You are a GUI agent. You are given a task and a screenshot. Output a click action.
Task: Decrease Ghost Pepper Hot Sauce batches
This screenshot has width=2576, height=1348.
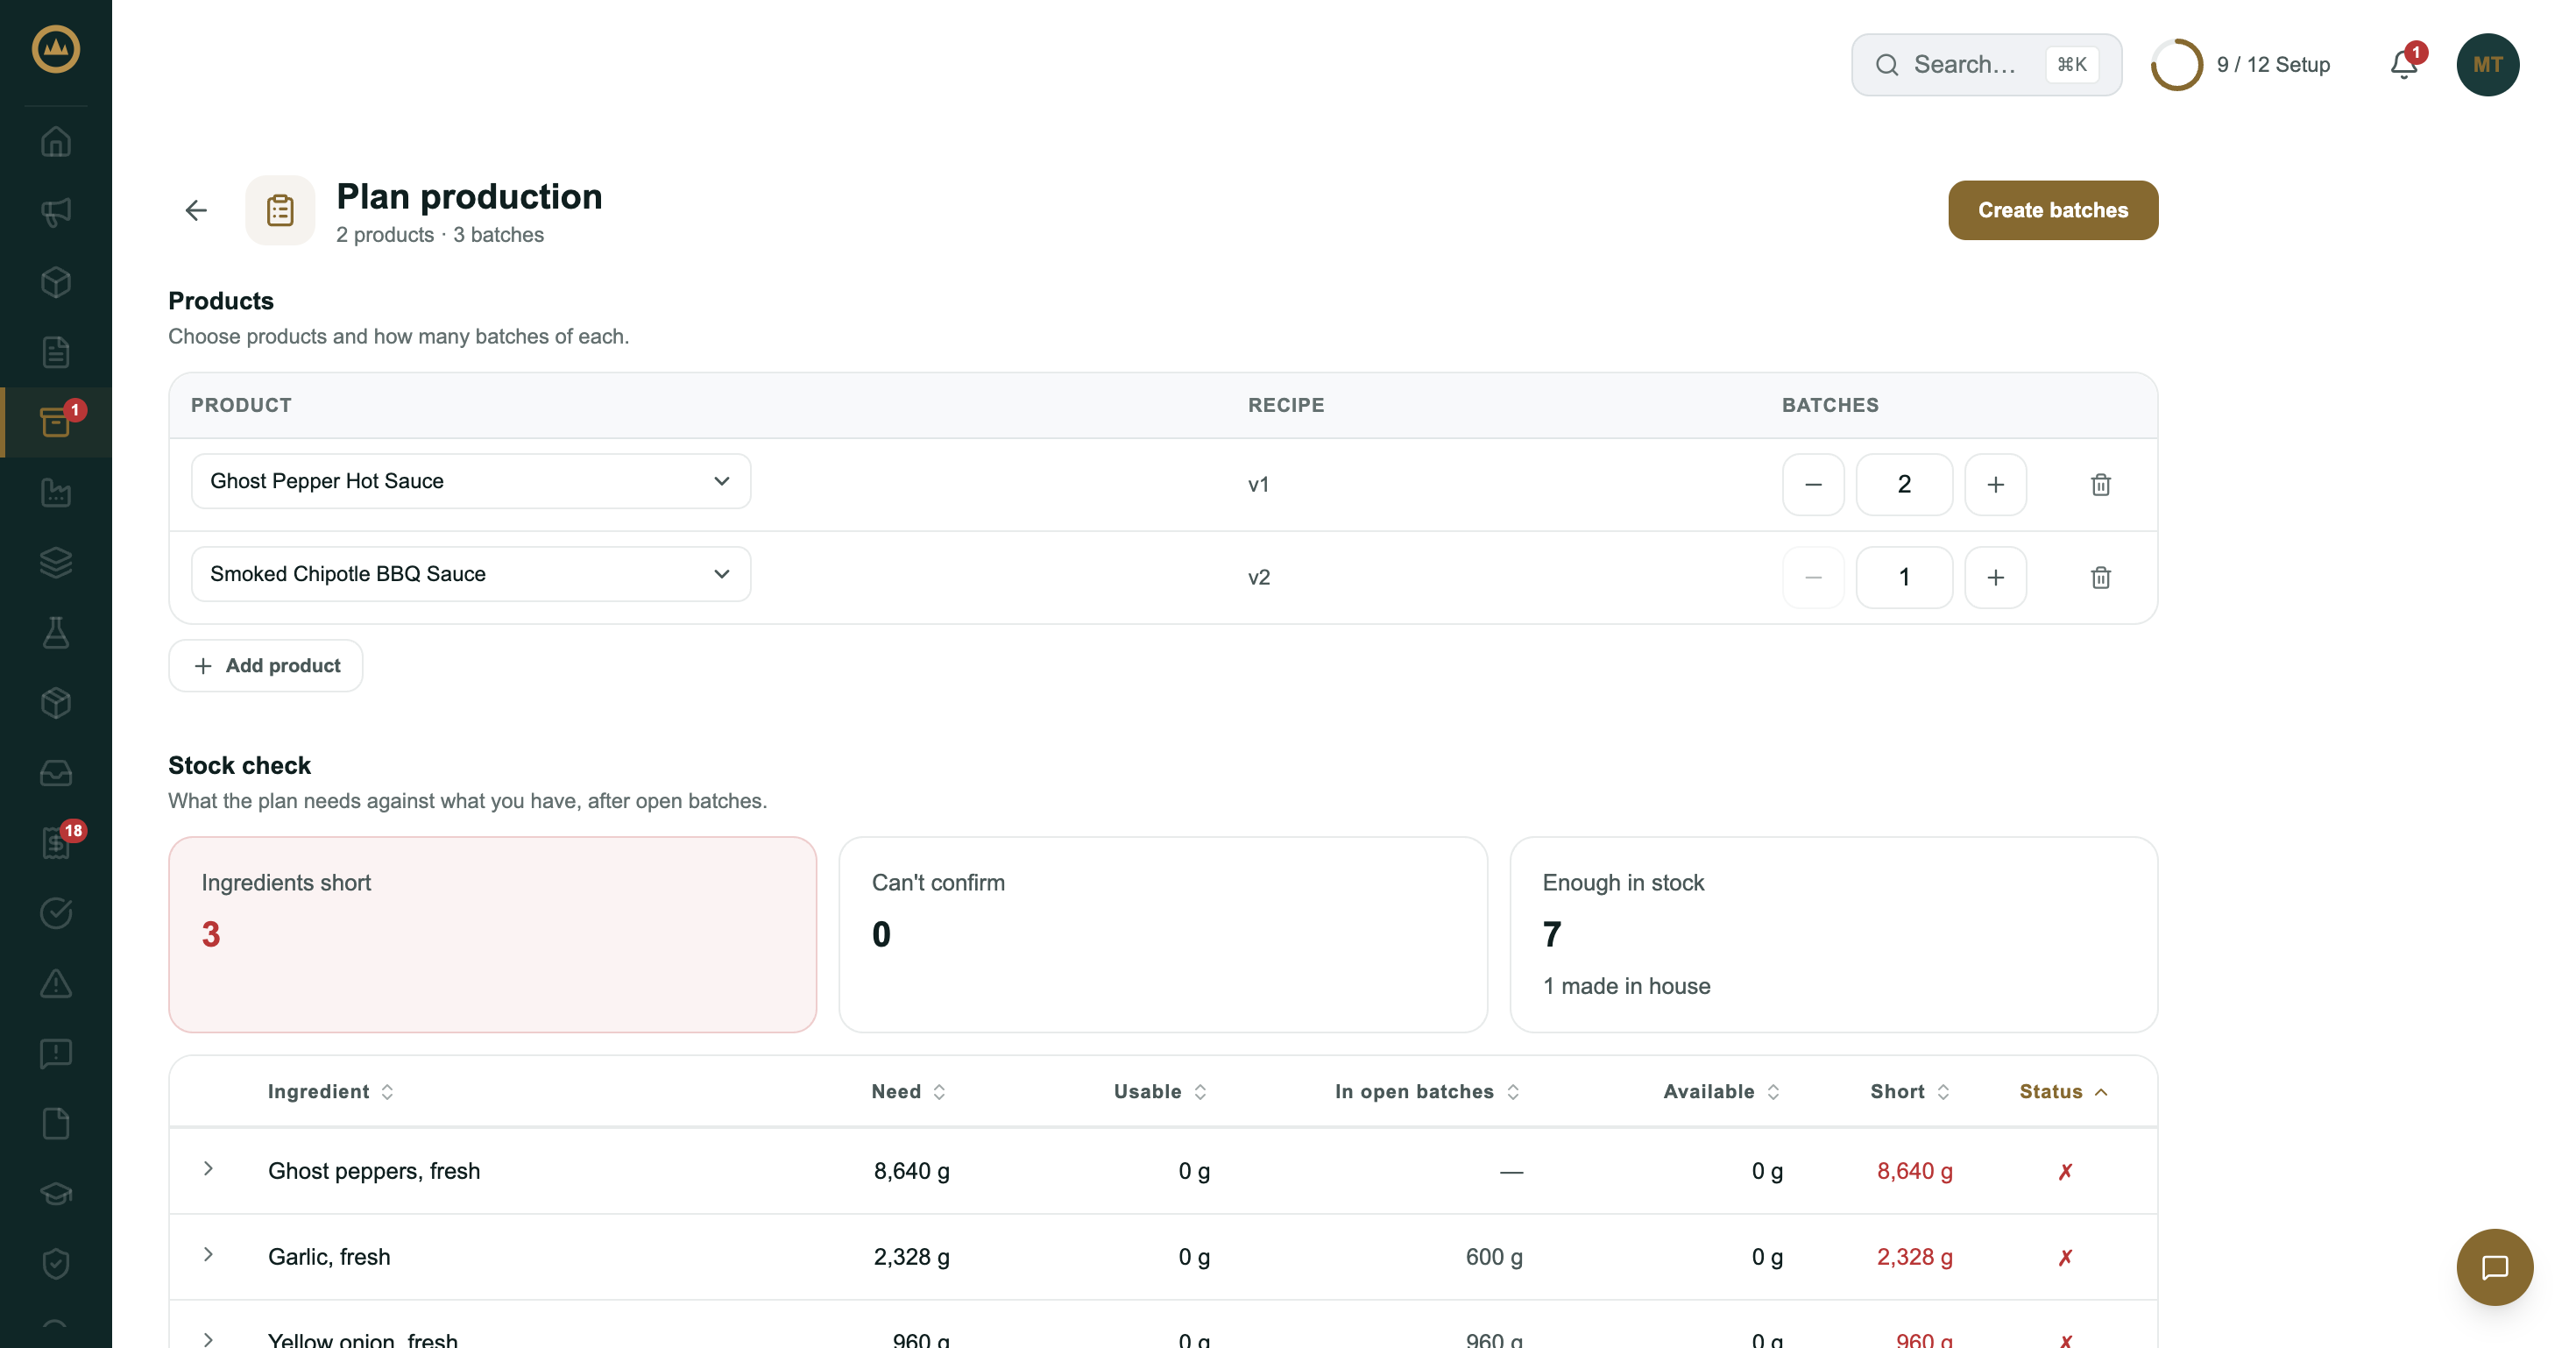(x=1813, y=484)
